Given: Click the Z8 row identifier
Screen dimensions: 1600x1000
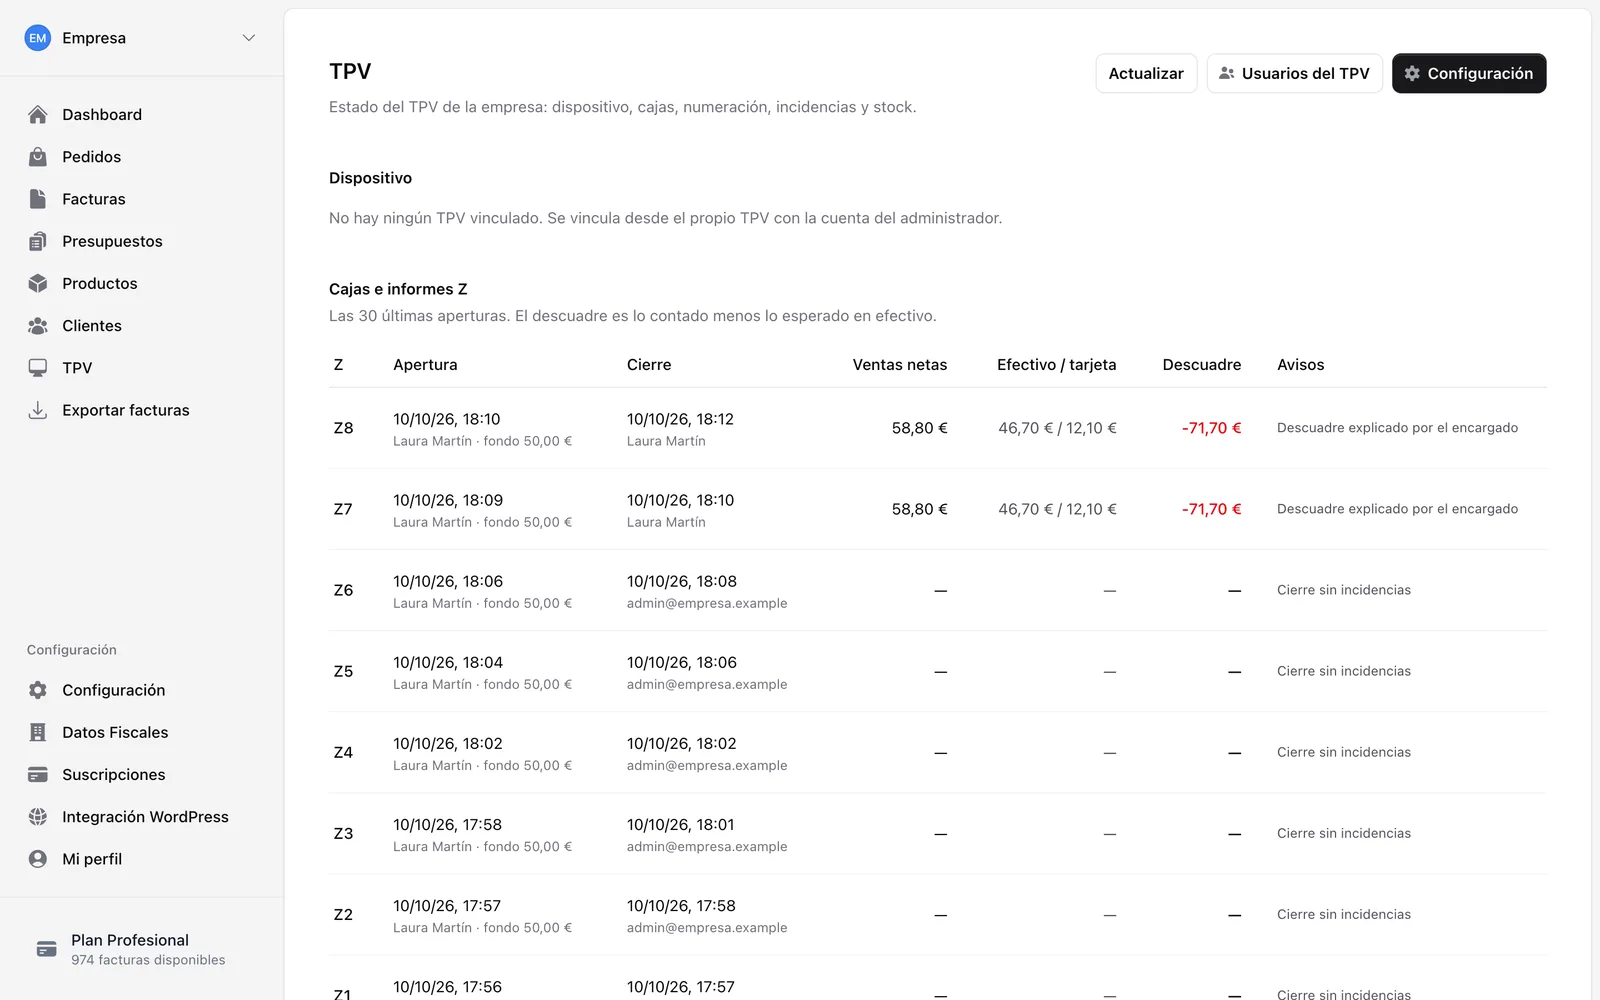Looking at the screenshot, I should tap(343, 428).
